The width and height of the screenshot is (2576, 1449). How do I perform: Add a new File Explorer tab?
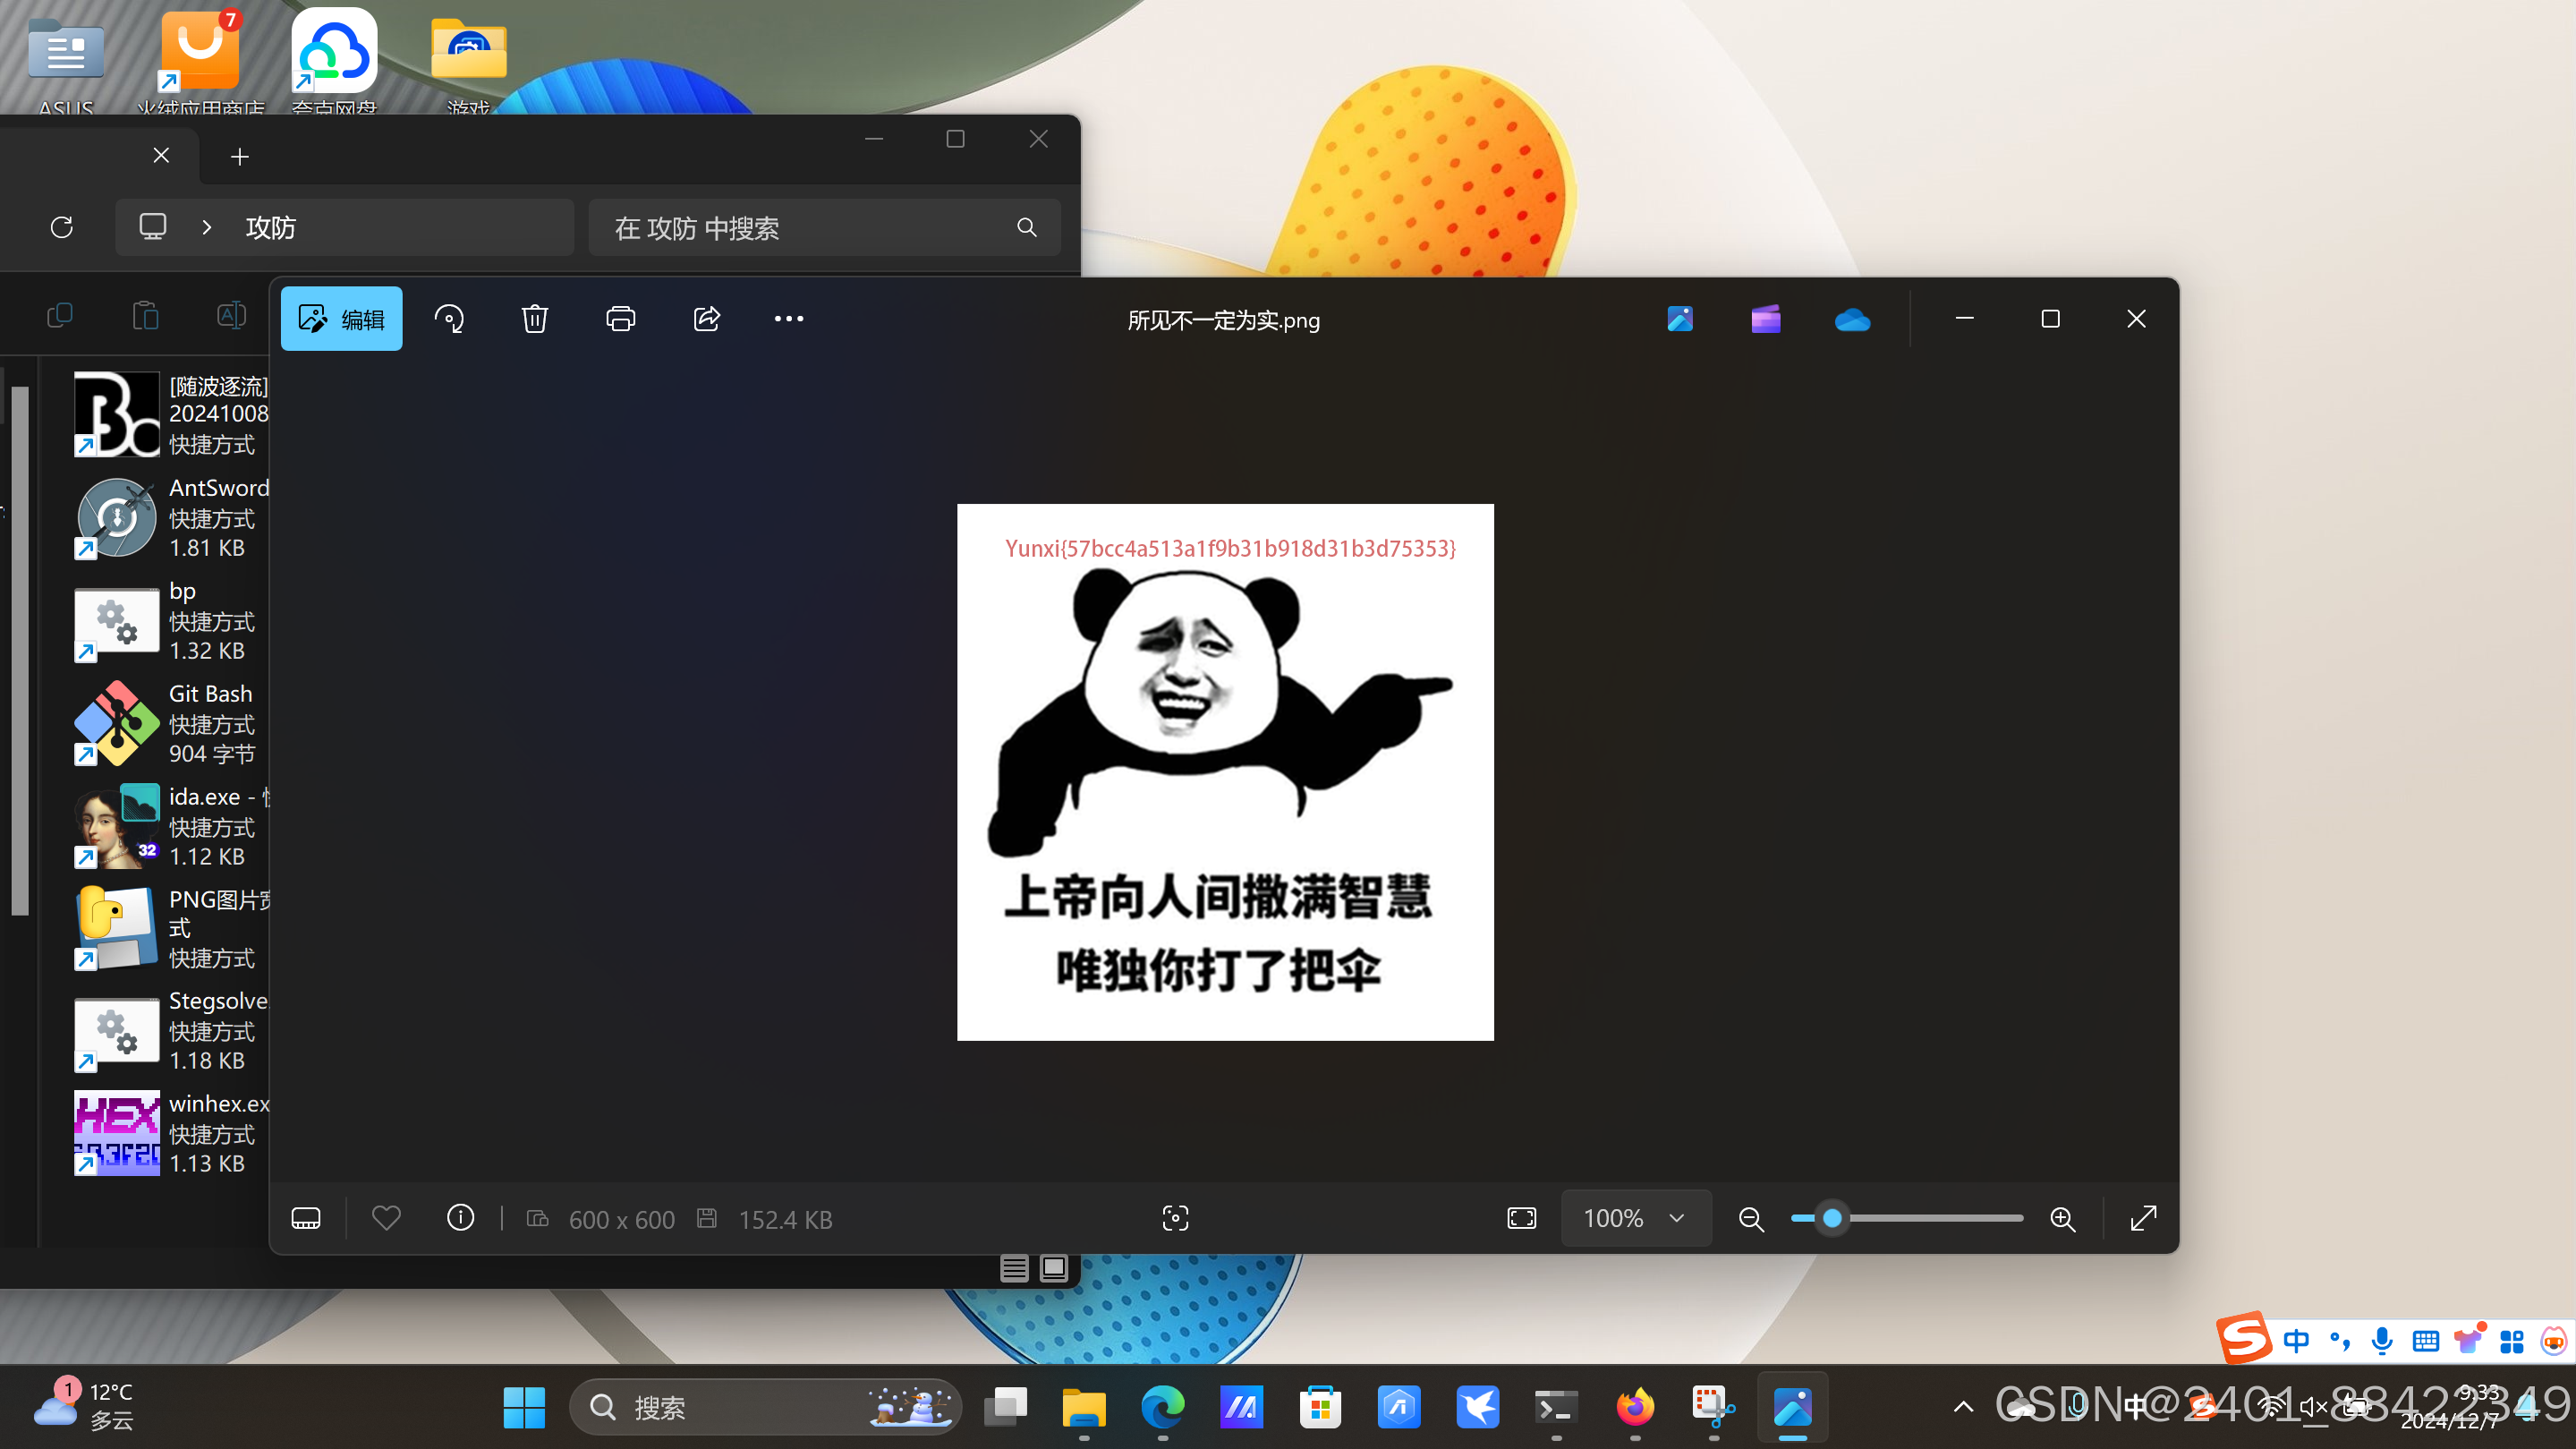[239, 157]
